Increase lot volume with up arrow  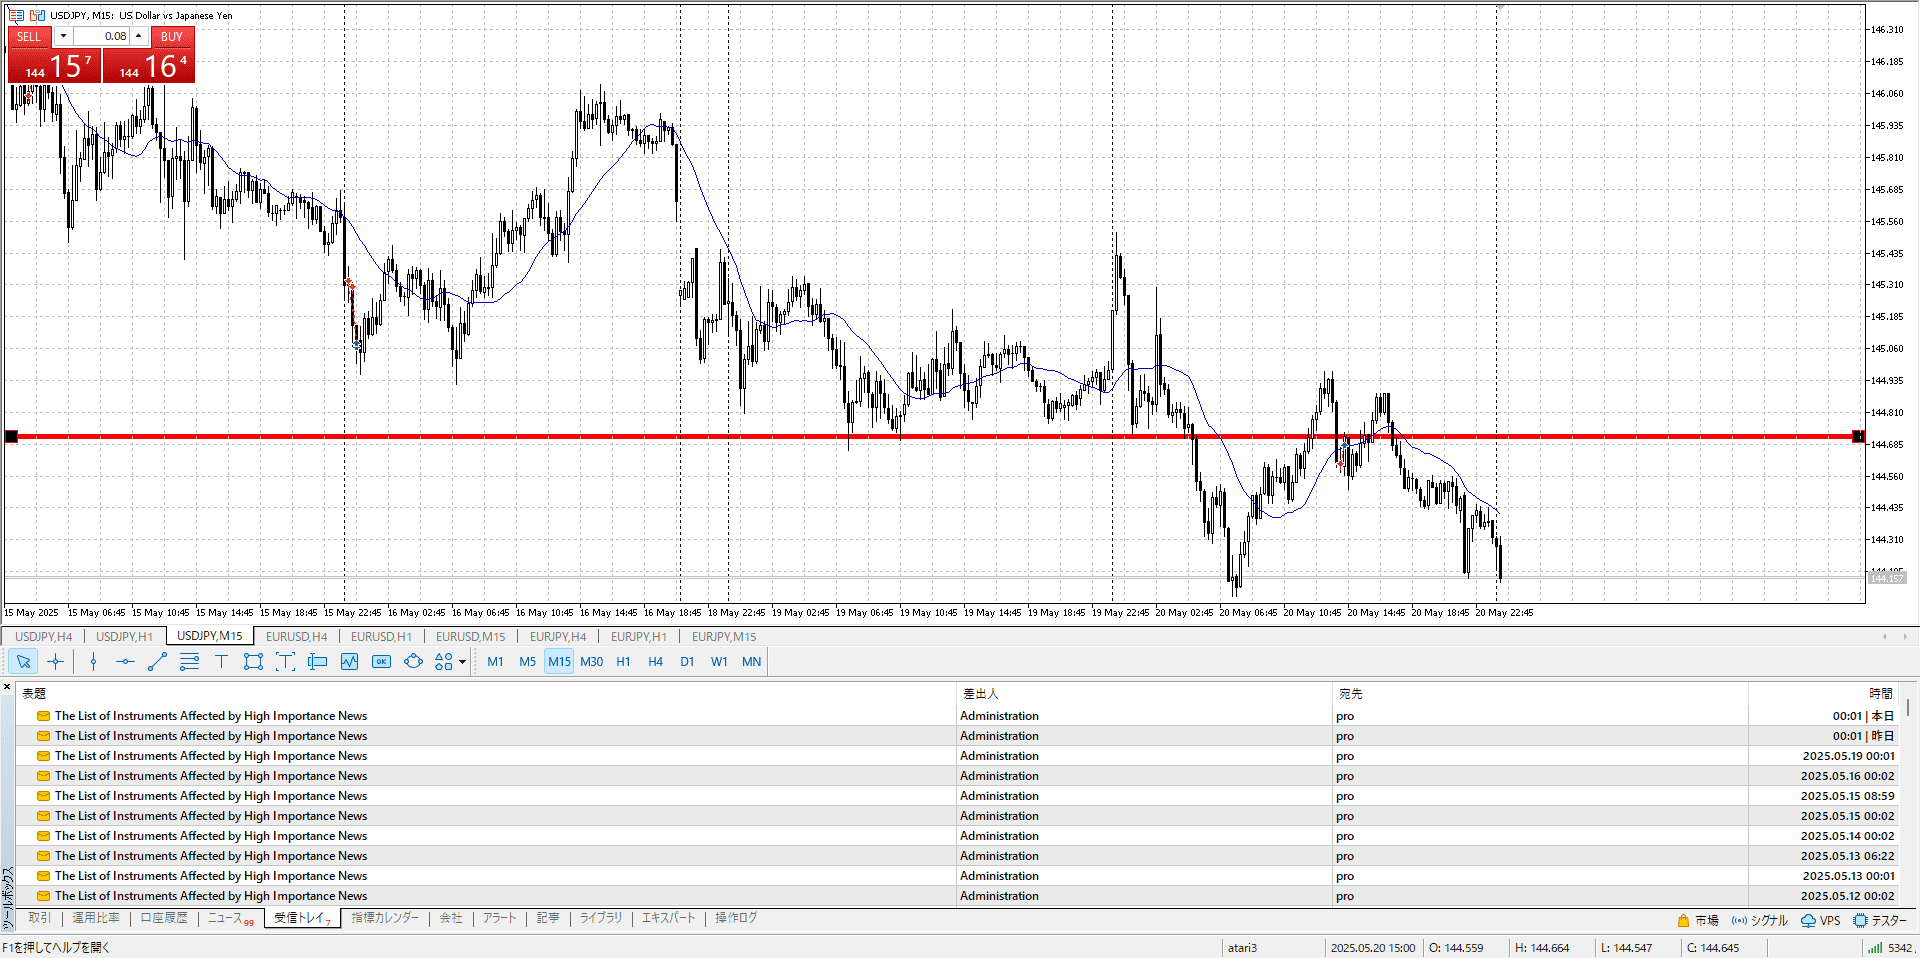click(x=139, y=36)
